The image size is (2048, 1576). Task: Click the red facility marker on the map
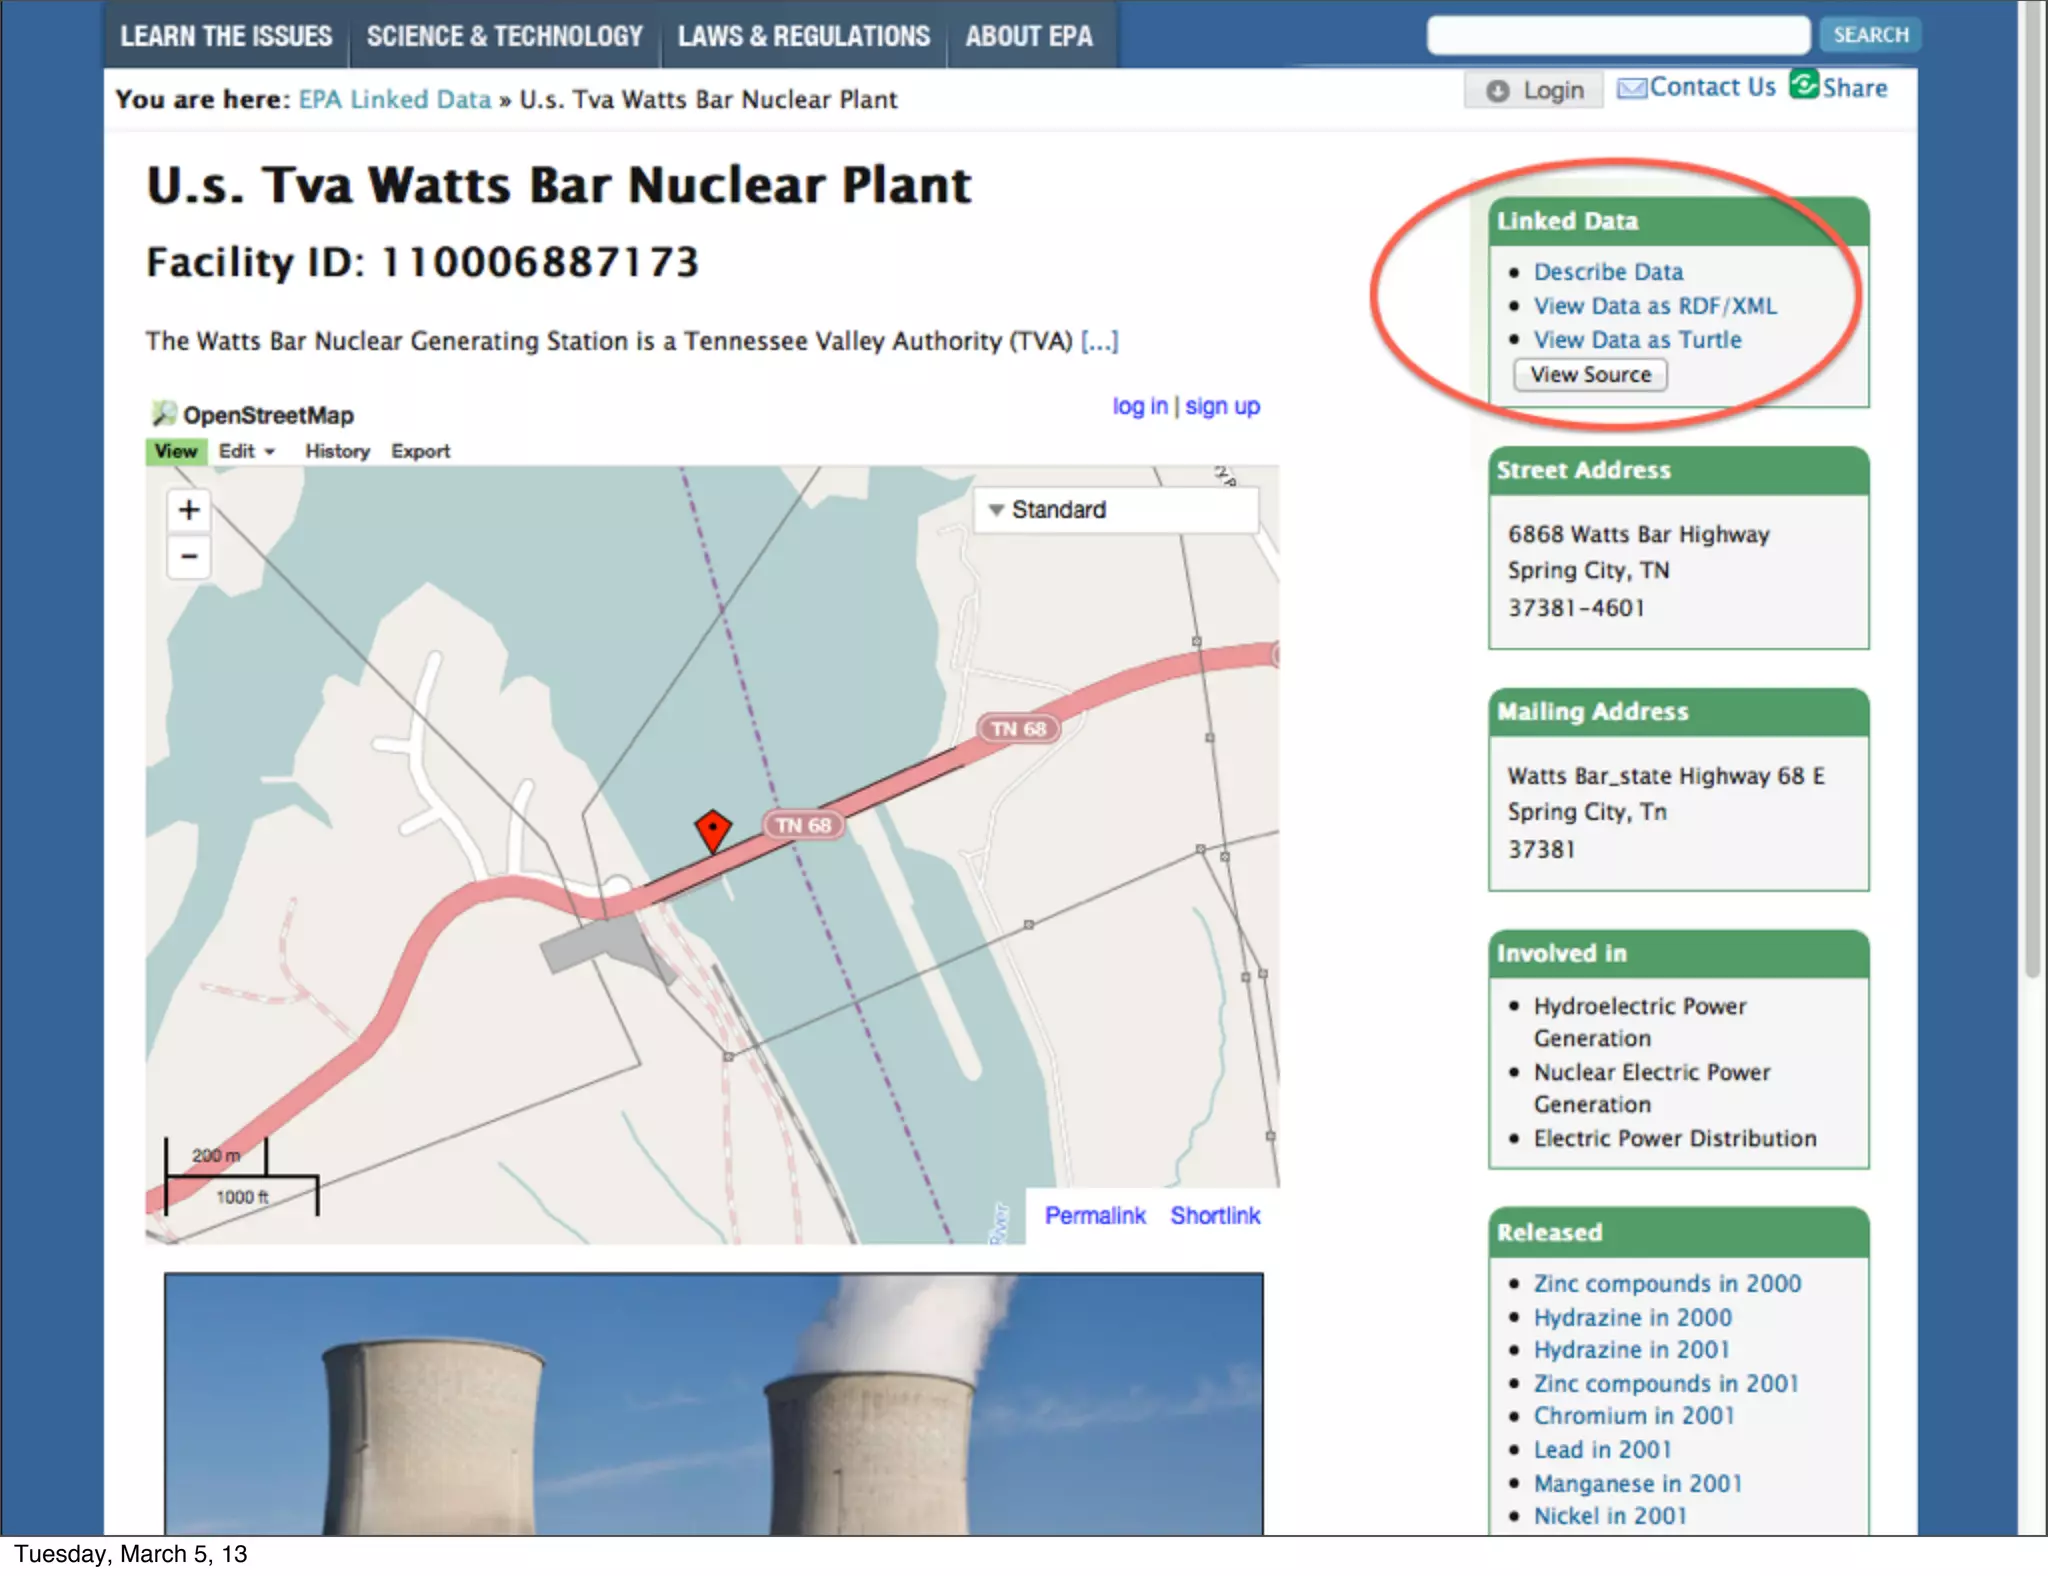(x=712, y=829)
